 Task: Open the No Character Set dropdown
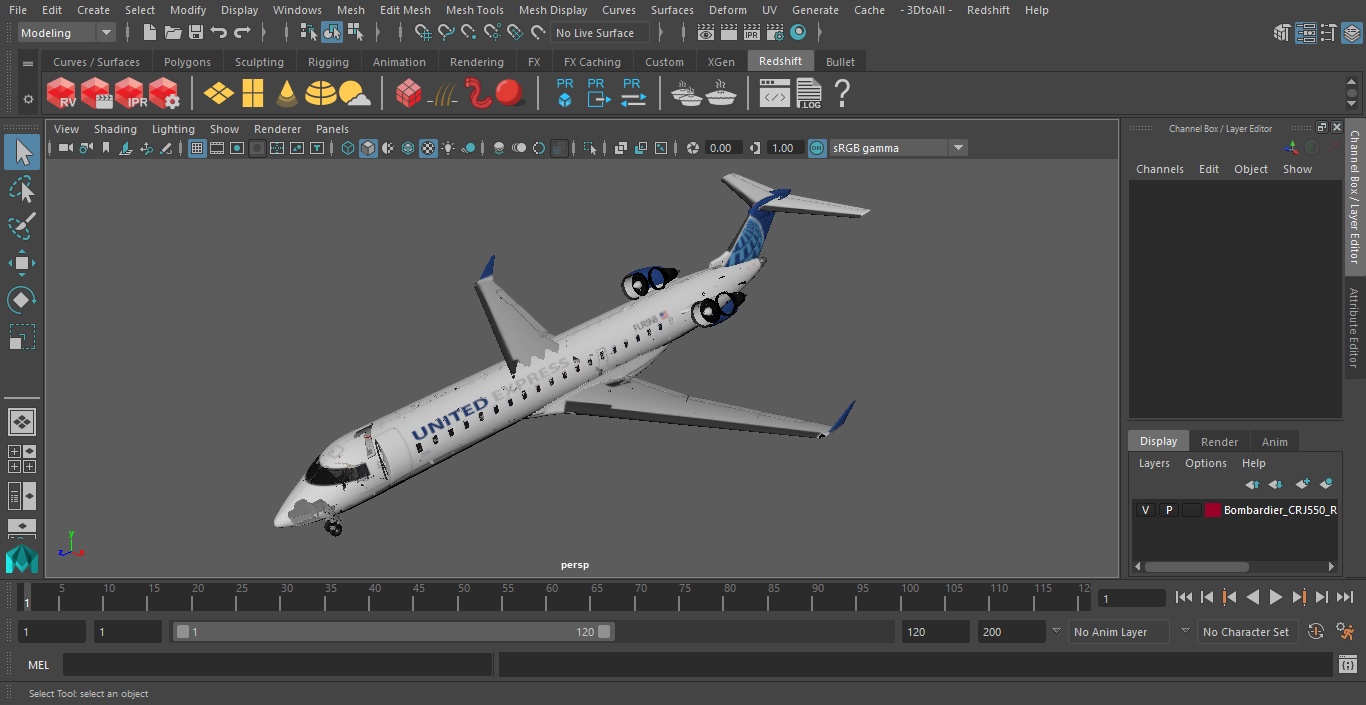point(1247,632)
